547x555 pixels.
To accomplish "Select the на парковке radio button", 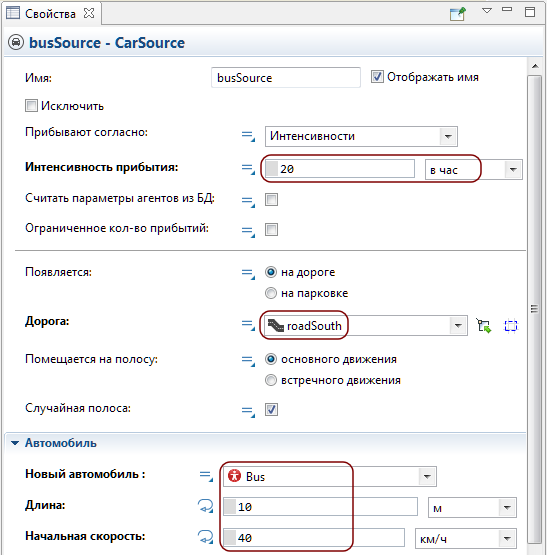I will [270, 293].
